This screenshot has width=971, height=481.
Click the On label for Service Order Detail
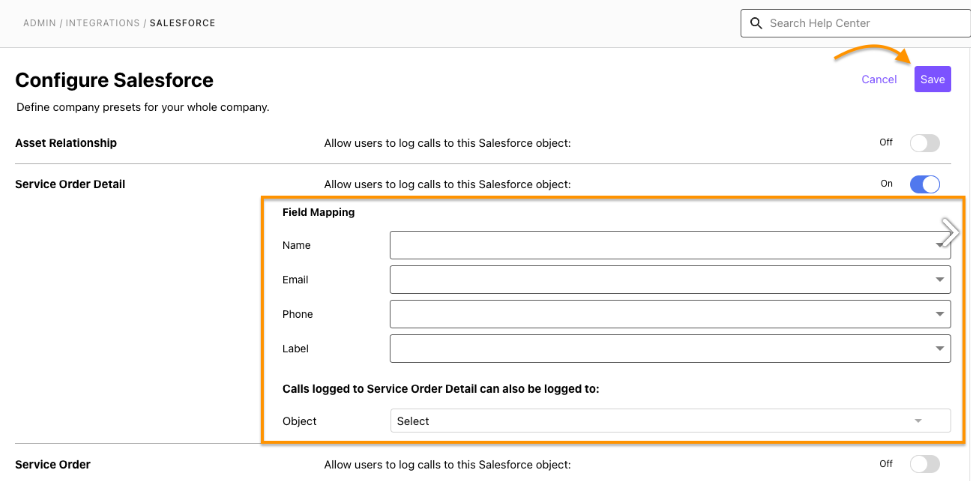click(887, 184)
